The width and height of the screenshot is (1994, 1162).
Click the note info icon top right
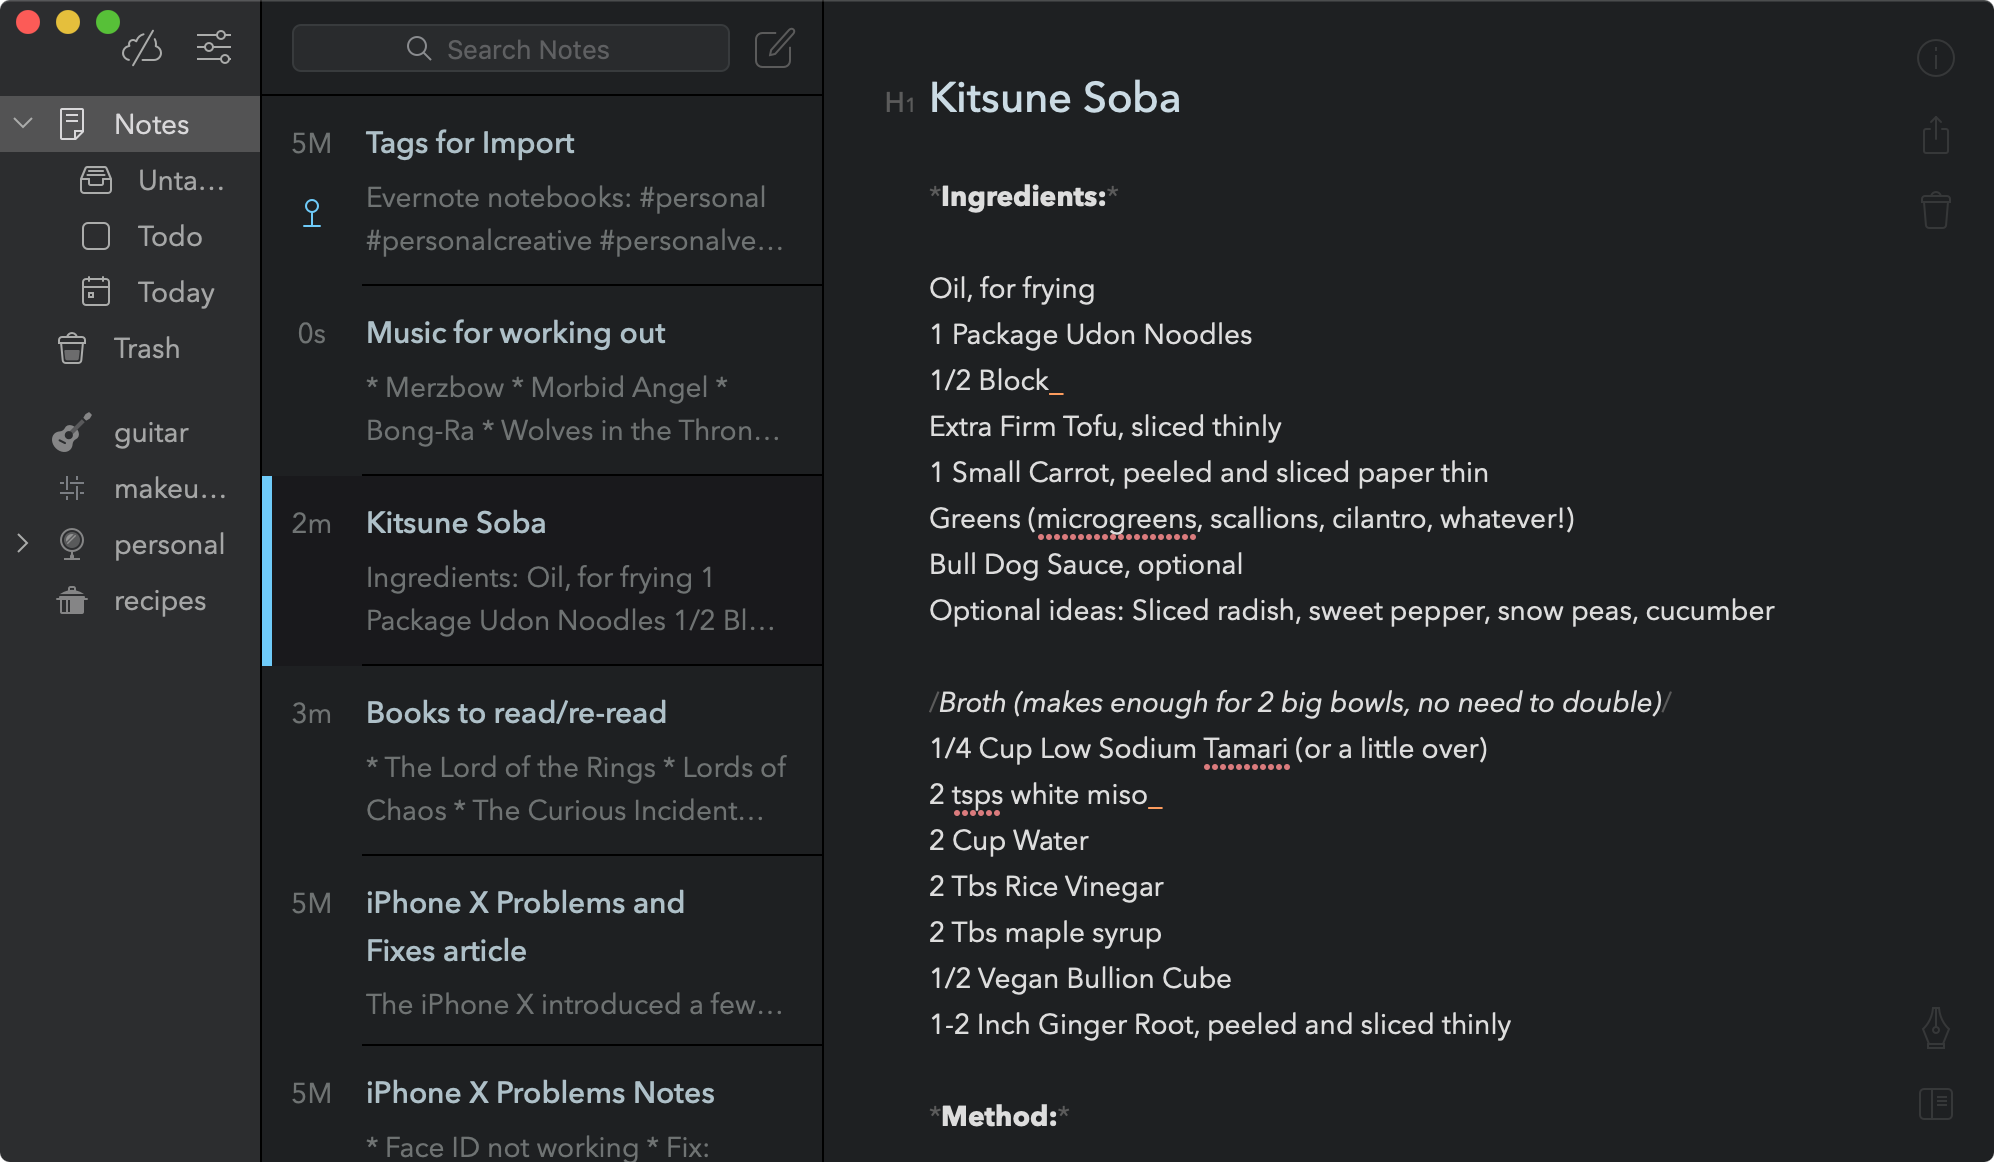[x=1936, y=58]
